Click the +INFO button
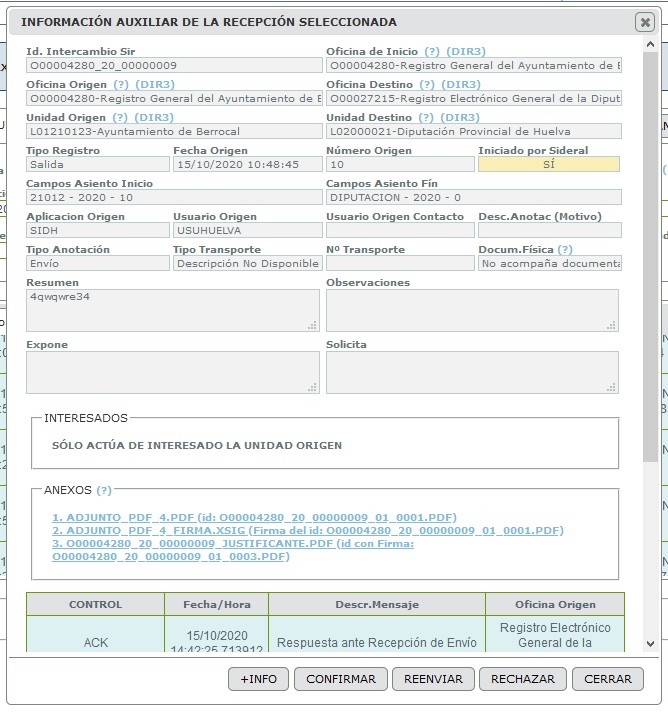The height and width of the screenshot is (712, 668). (258, 679)
